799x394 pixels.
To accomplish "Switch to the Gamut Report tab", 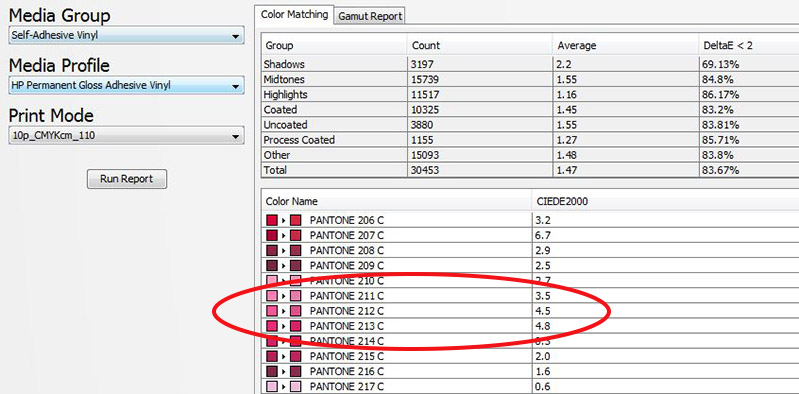I will (x=370, y=16).
